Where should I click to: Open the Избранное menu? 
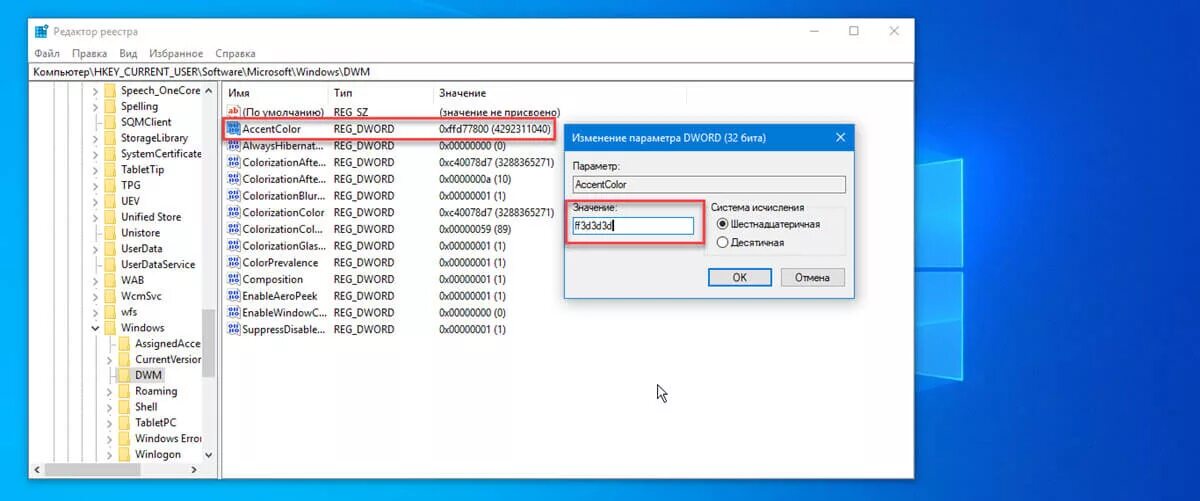coord(176,53)
